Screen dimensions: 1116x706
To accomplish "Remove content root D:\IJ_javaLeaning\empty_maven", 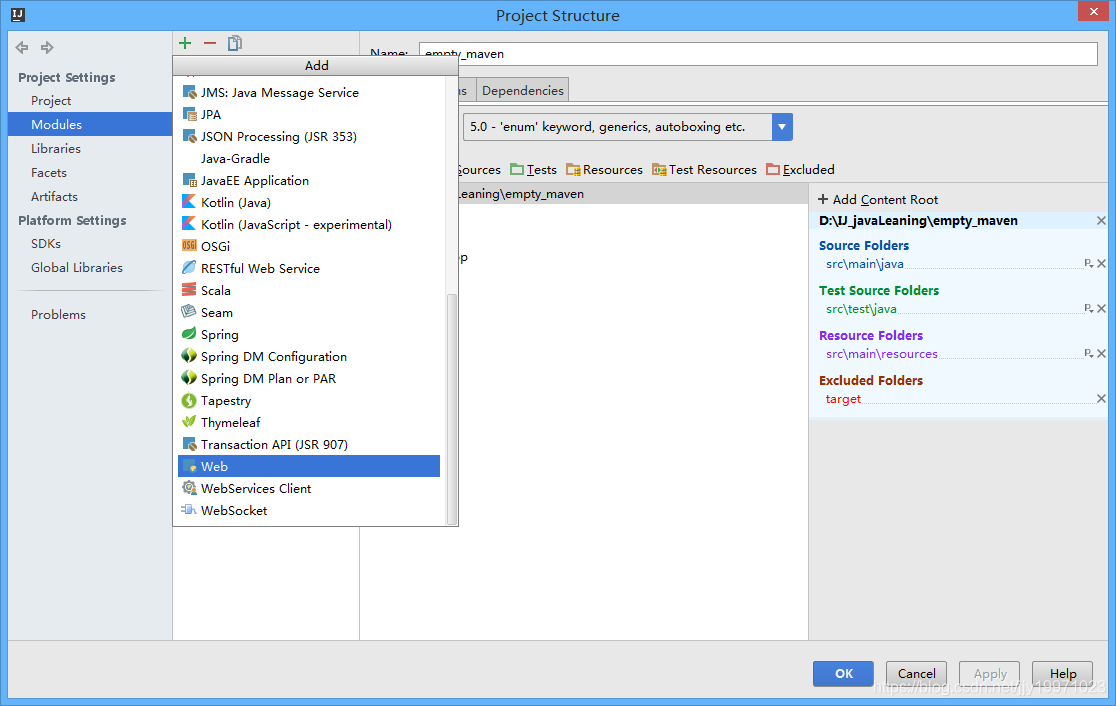I will point(1101,221).
